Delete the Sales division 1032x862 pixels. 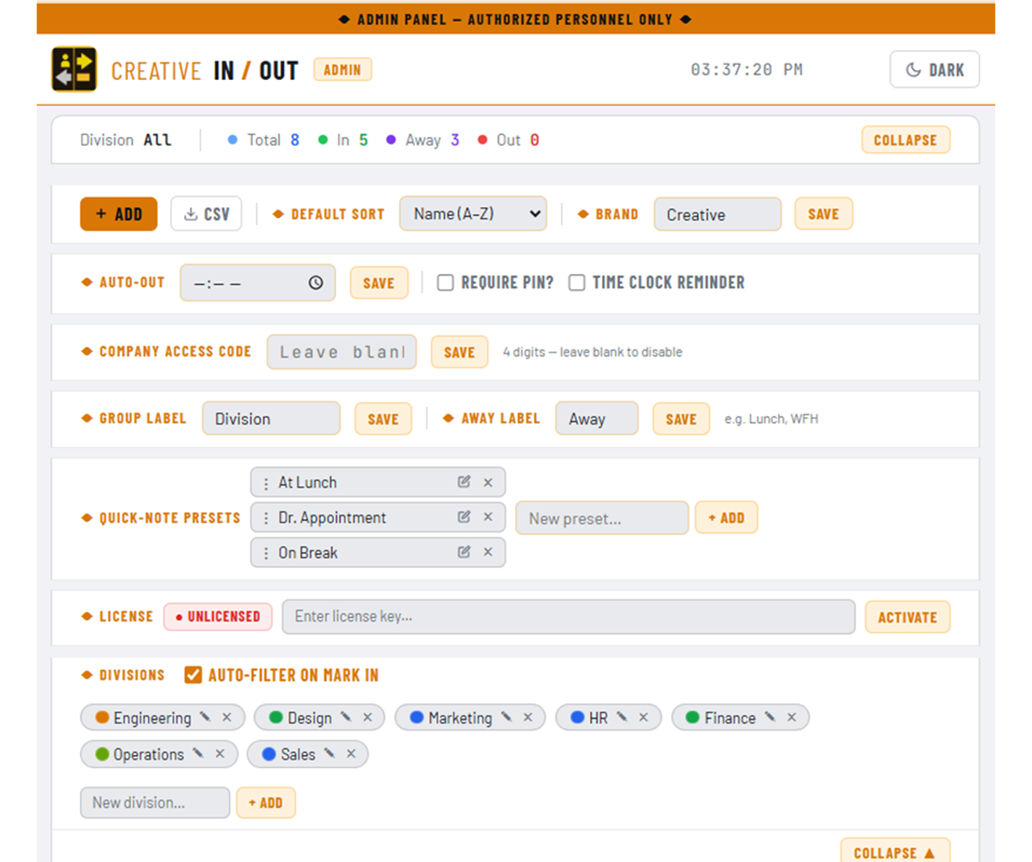(x=351, y=753)
